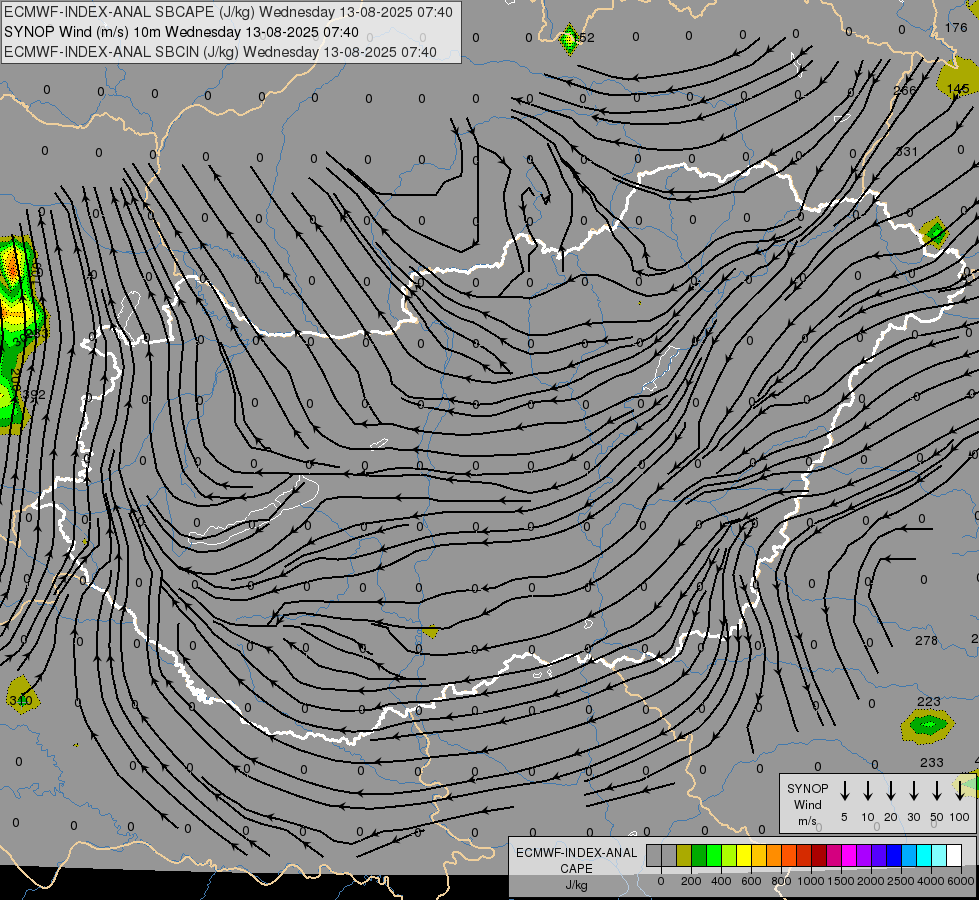Click the 50 label in wind legend
This screenshot has height=900, width=979.
click(937, 817)
